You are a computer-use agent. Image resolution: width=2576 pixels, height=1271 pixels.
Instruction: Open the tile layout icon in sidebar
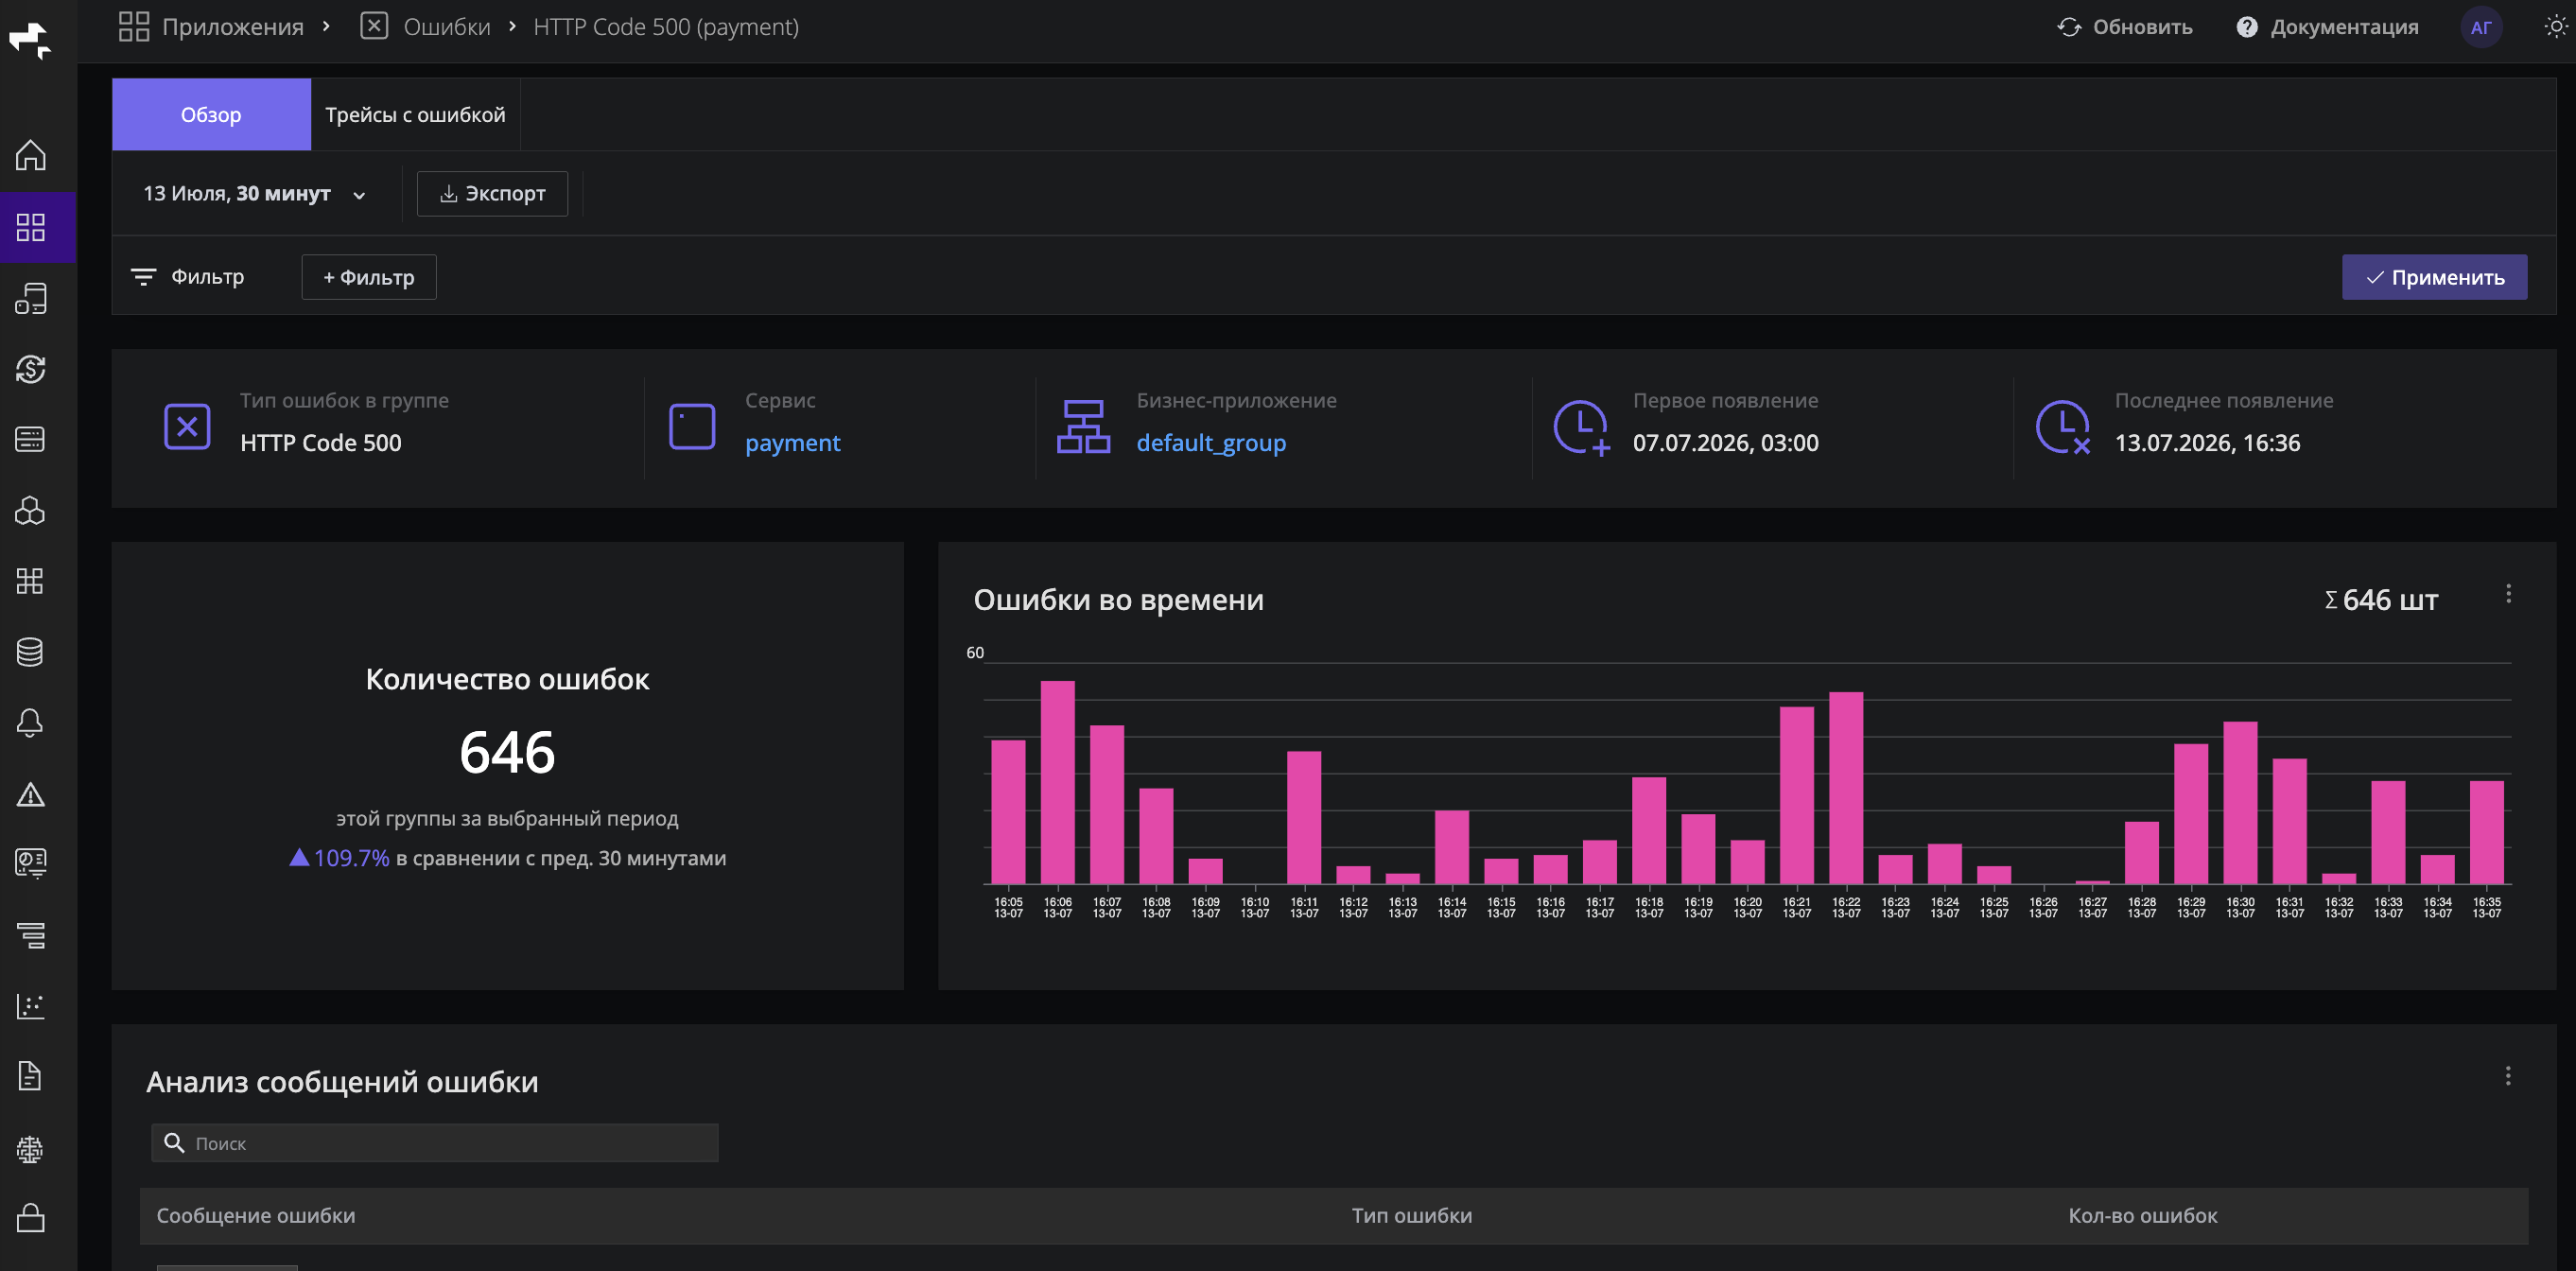tap(30, 581)
